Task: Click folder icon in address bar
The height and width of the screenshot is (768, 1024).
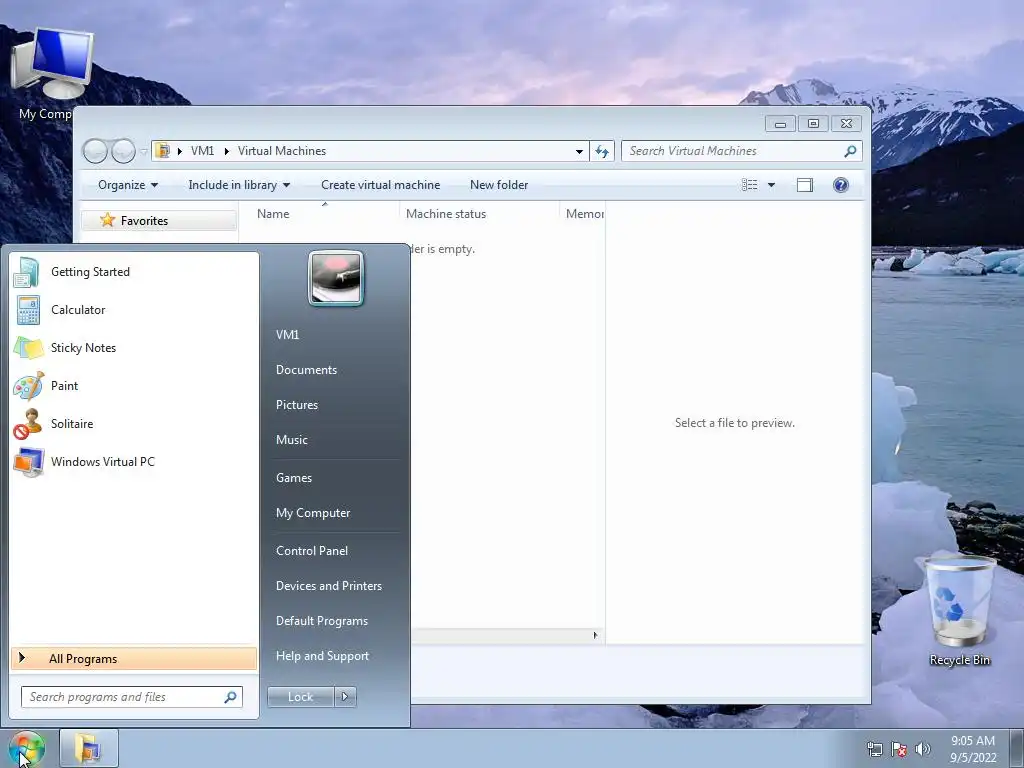Action: click(163, 151)
